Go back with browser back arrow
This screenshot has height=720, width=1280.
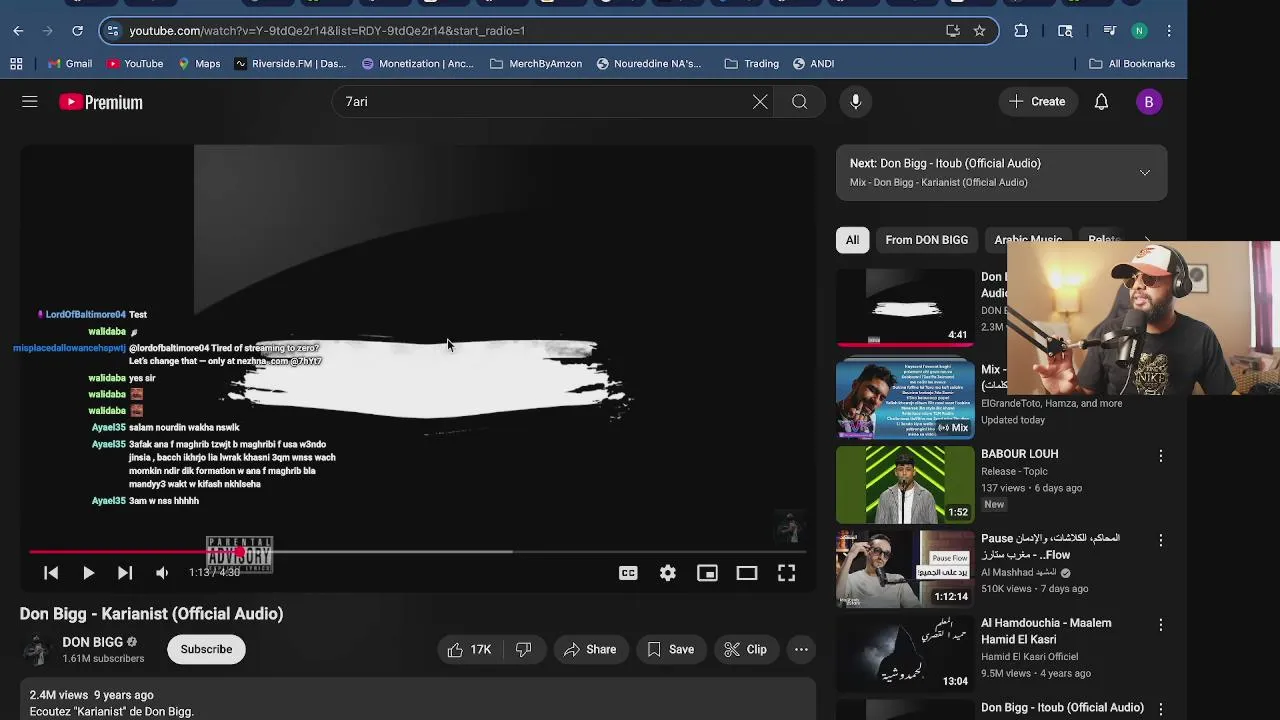(x=18, y=31)
